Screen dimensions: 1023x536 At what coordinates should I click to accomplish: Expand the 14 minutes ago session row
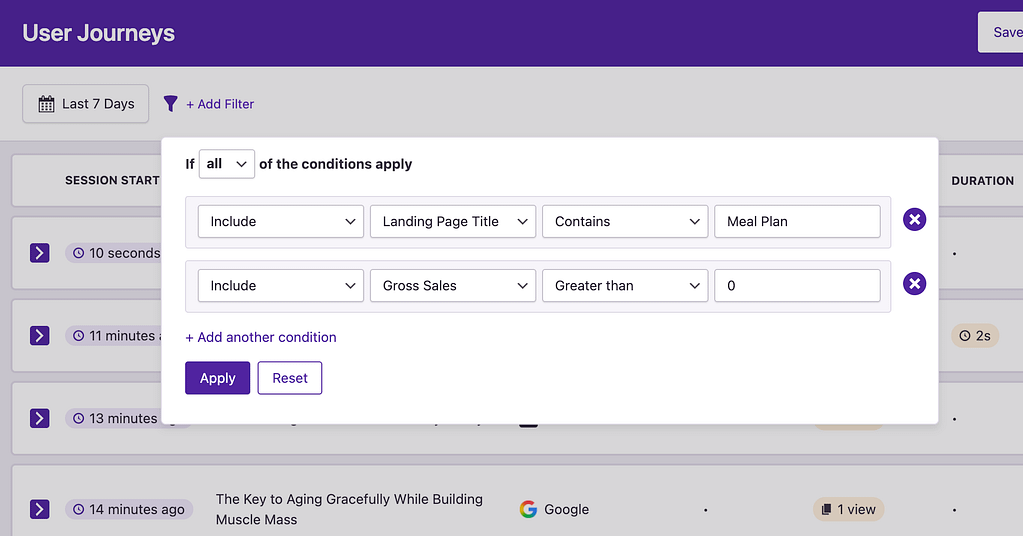coord(40,509)
